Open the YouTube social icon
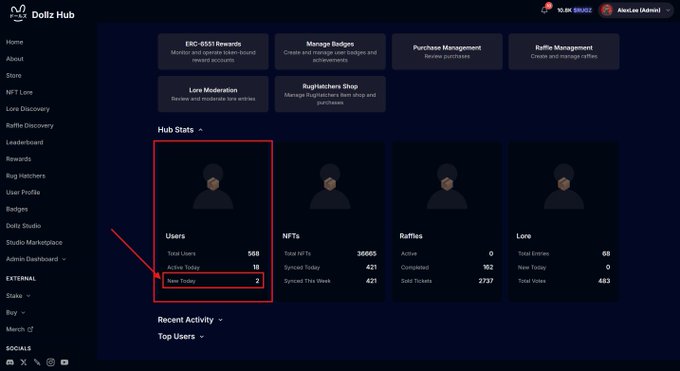 click(64, 362)
